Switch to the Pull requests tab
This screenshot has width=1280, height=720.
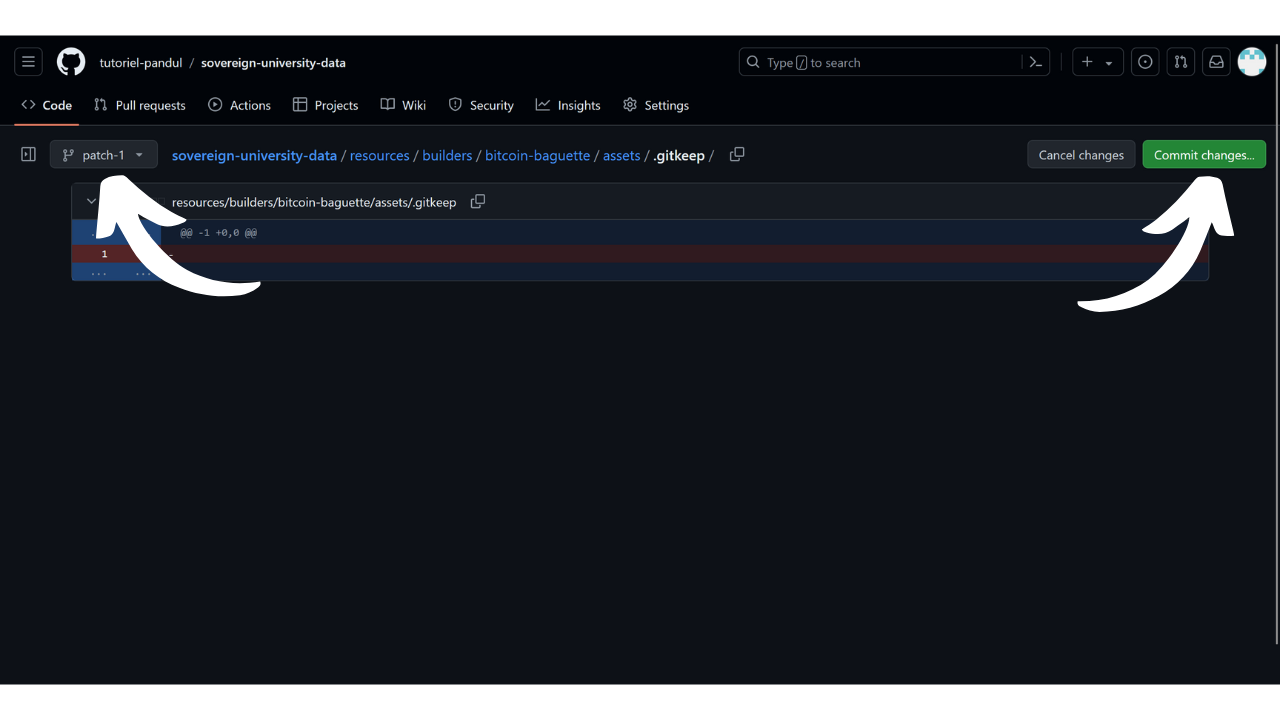[140, 105]
